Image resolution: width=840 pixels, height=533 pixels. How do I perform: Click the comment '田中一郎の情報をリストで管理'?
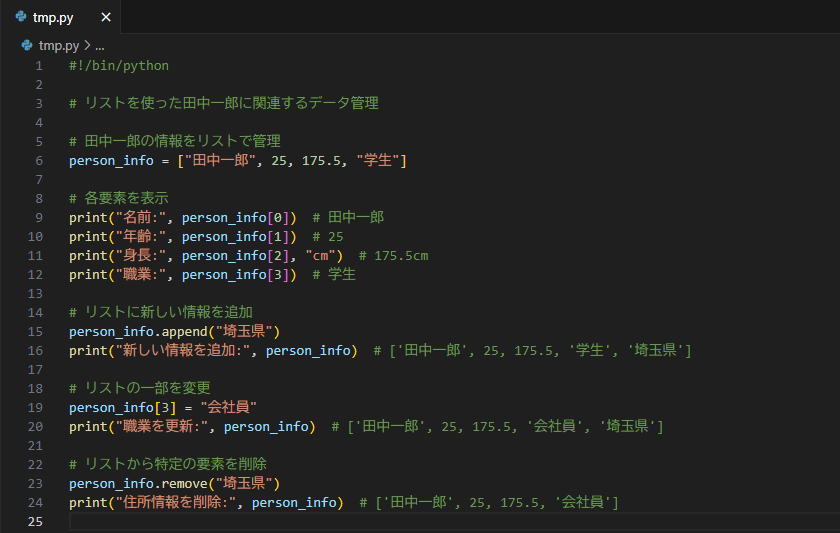click(182, 141)
